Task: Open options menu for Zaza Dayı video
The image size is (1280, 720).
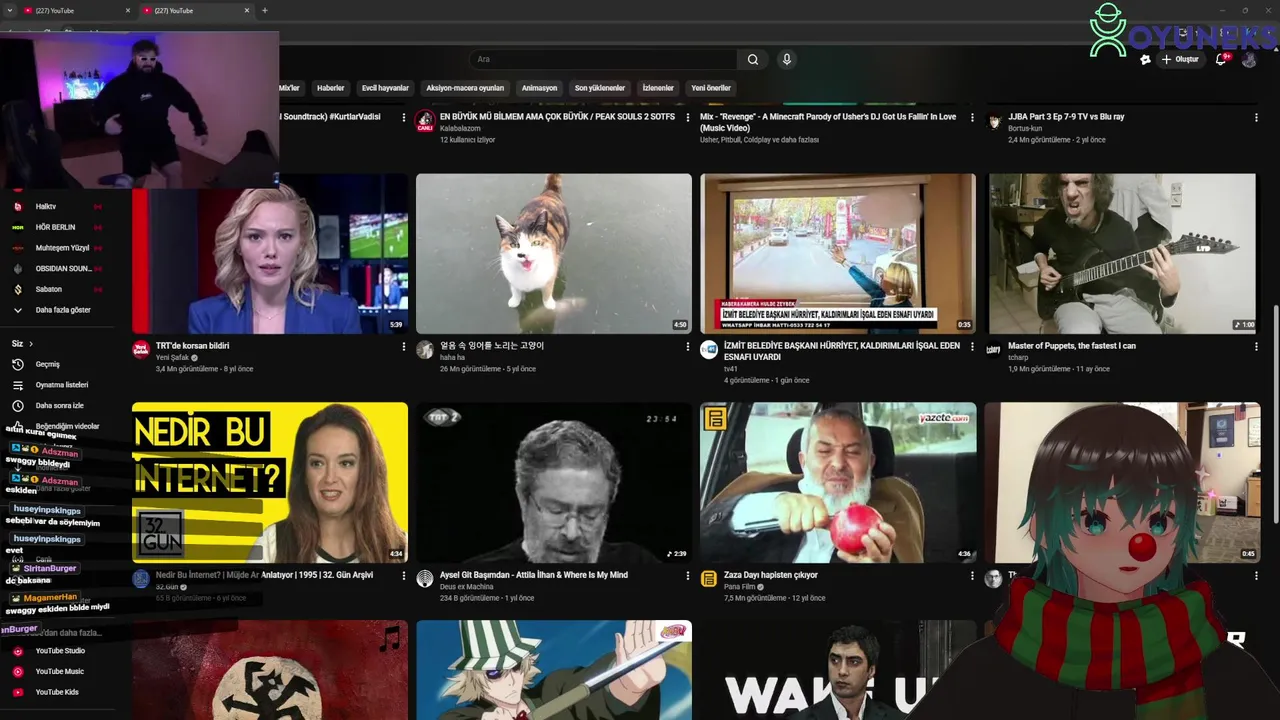Action: [972, 576]
